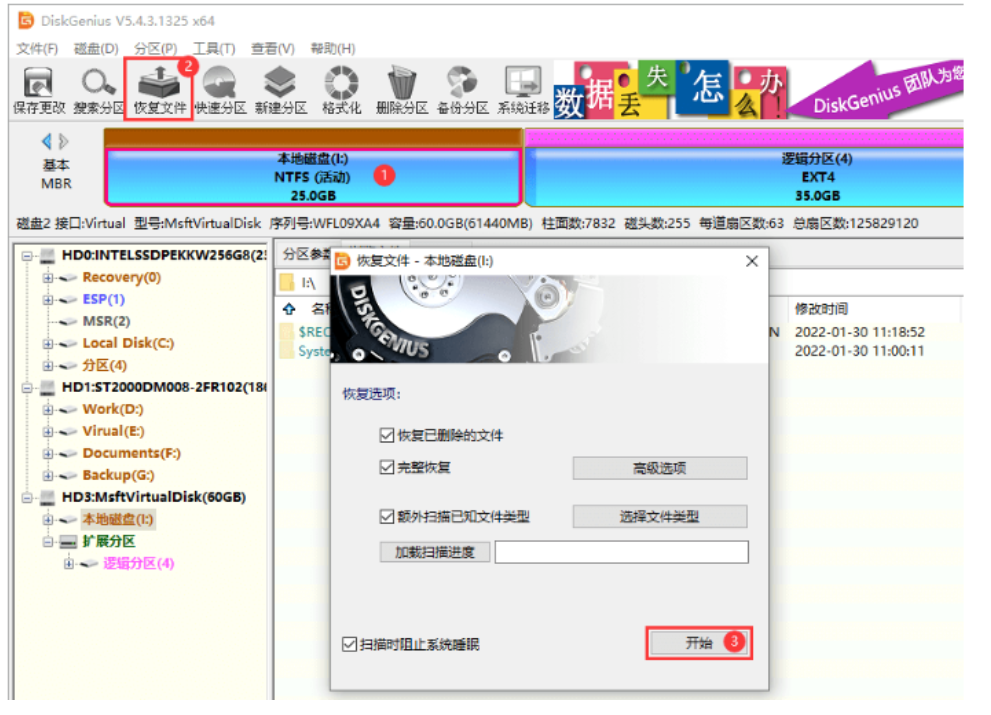Select the 本地磁盘(I:) NTFS partition bar

coord(313,177)
